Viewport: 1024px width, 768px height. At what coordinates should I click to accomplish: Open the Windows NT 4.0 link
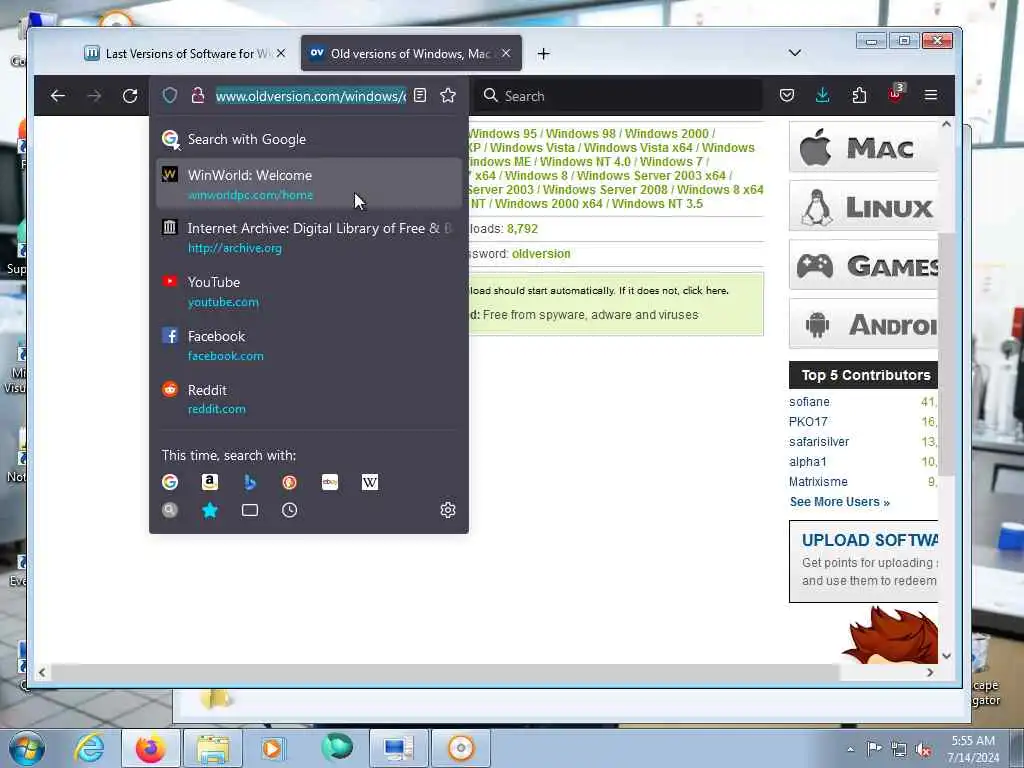pyautogui.click(x=585, y=161)
